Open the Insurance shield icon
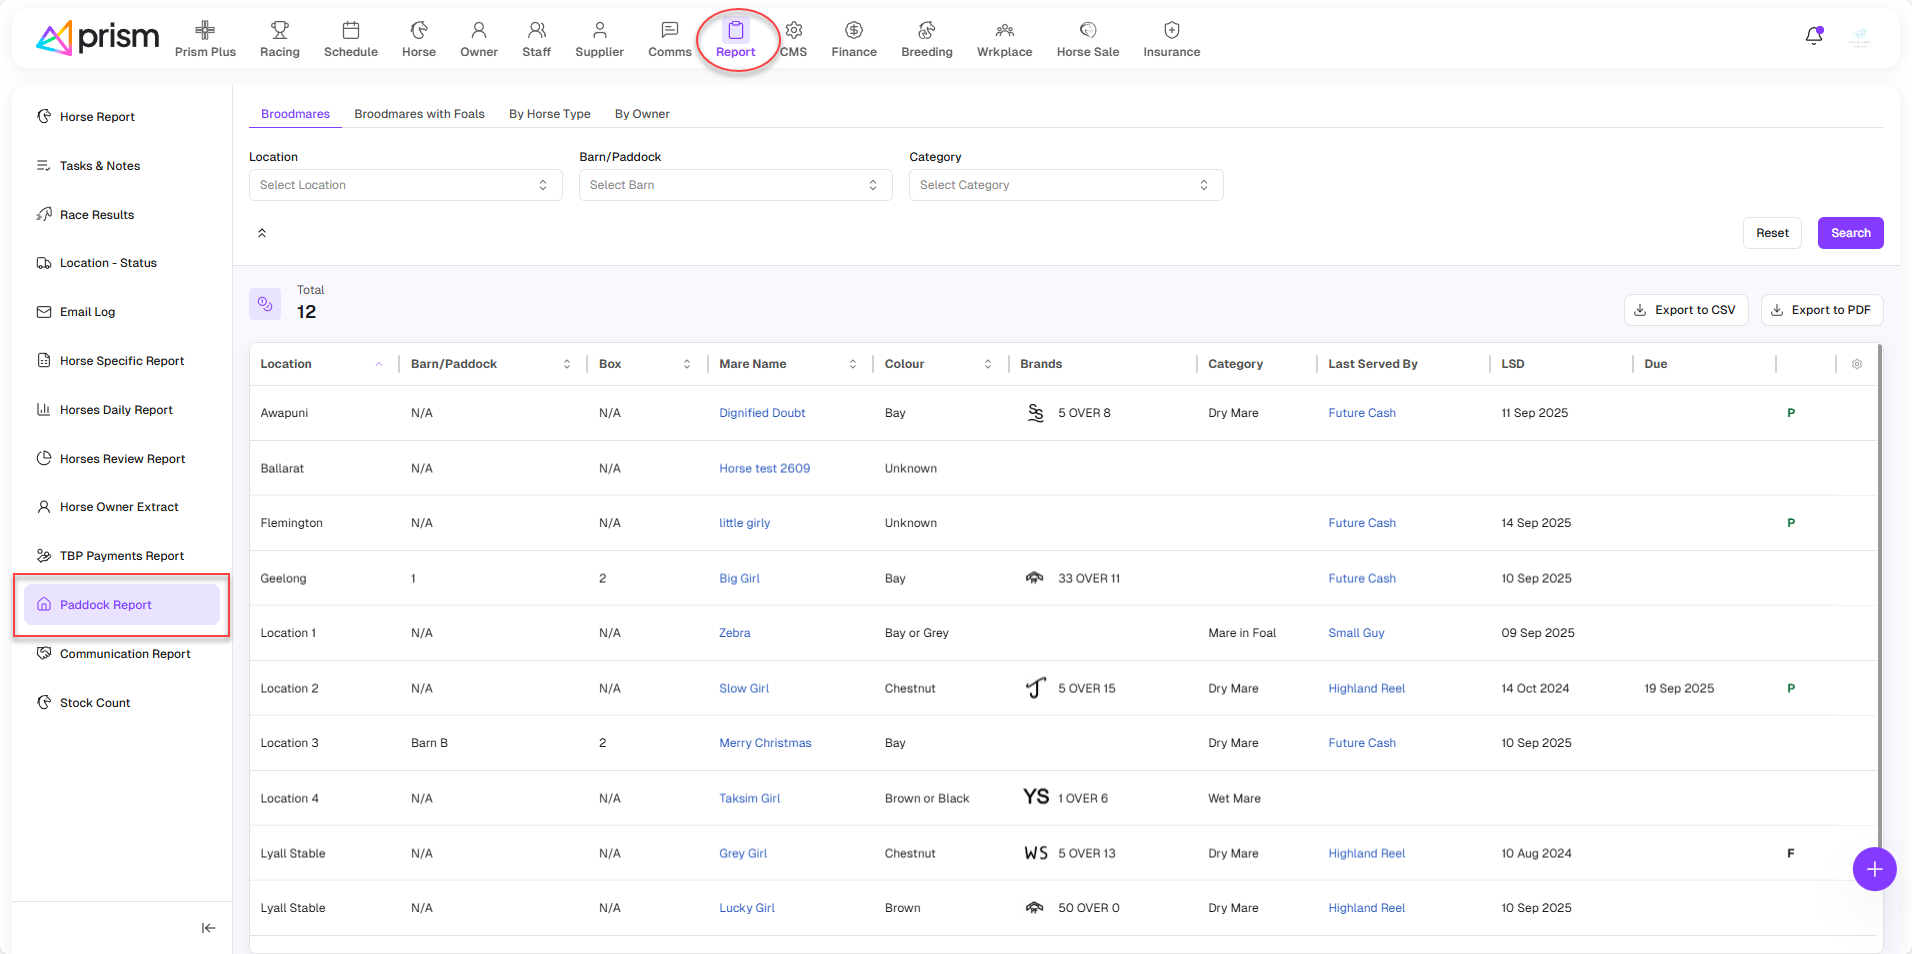Image resolution: width=1912 pixels, height=954 pixels. pyautogui.click(x=1171, y=31)
